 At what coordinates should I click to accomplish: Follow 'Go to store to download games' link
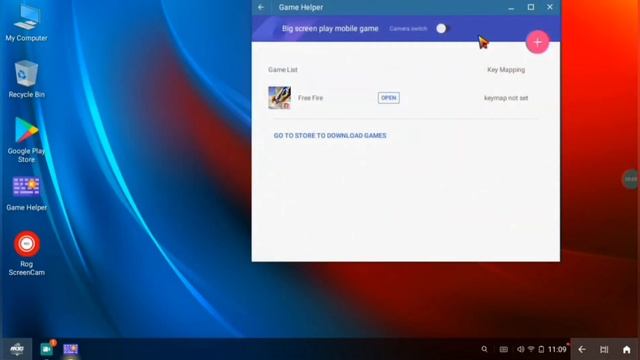330,136
